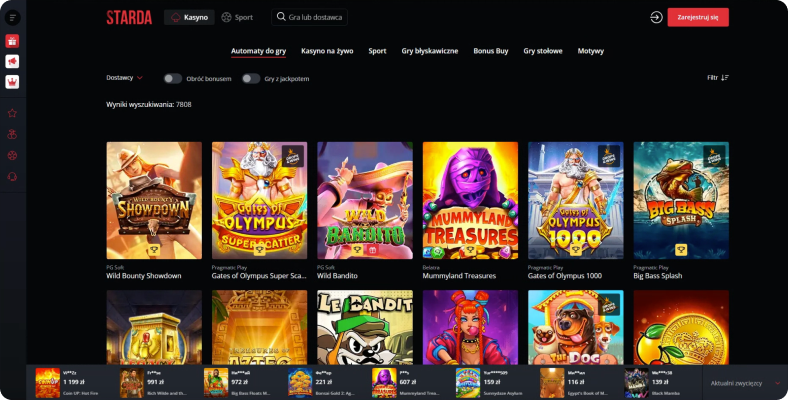
Task: Switch to the Sport section button
Action: [x=237, y=18]
